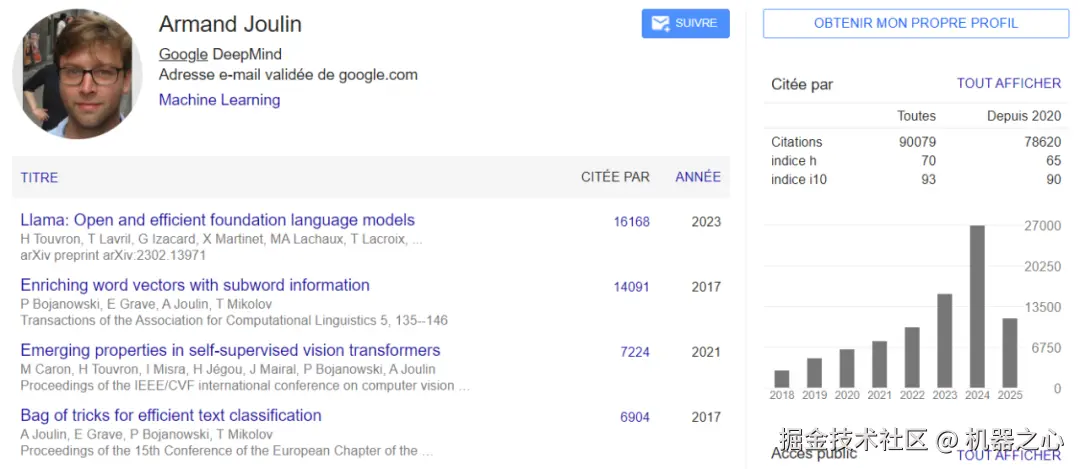Open Enriching word vectors with subword information
This screenshot has width=1080, height=469.
click(x=195, y=285)
